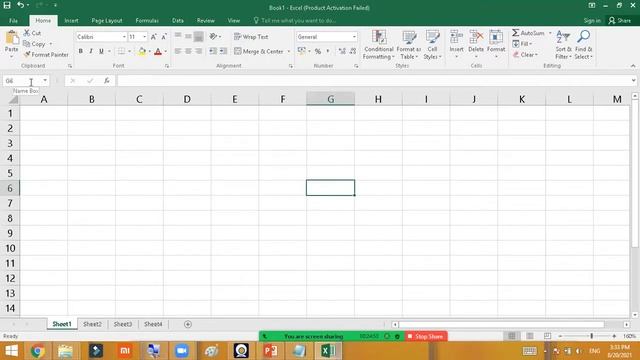Enable Center horizontal alignment
The image size is (640, 360).
coord(188,51)
